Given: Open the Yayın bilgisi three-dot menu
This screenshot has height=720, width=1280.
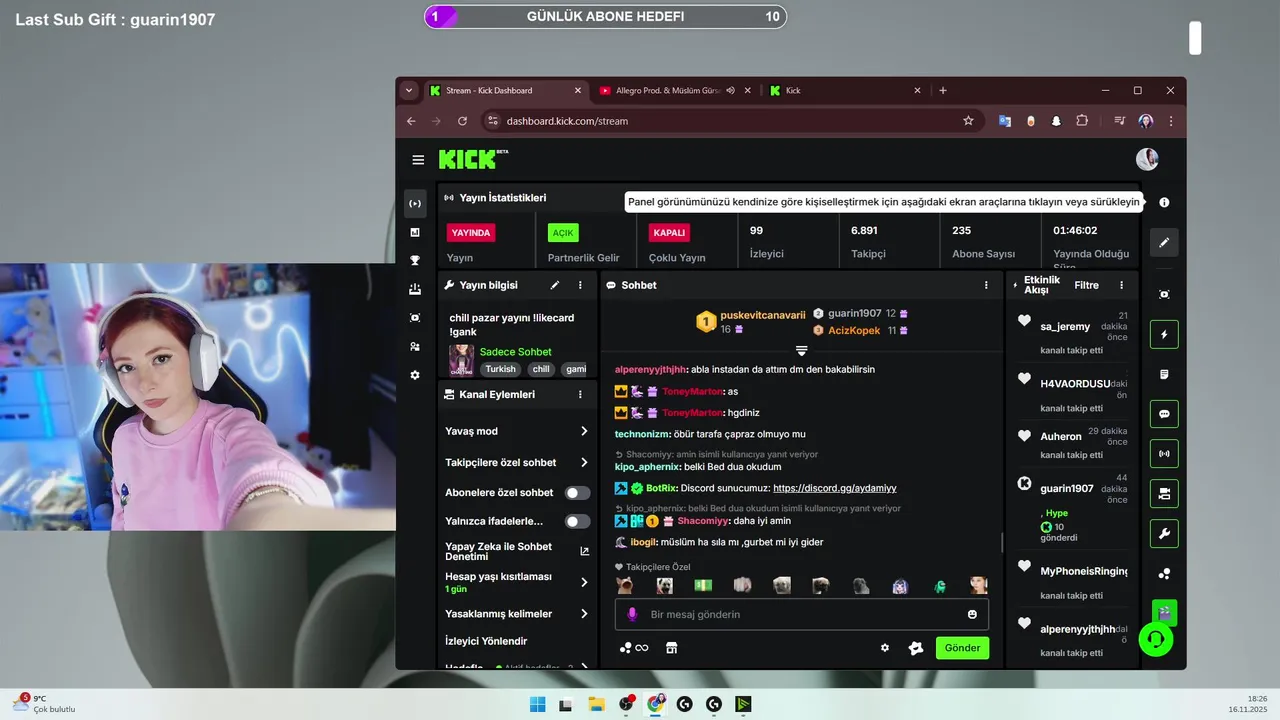Looking at the screenshot, I should [580, 285].
